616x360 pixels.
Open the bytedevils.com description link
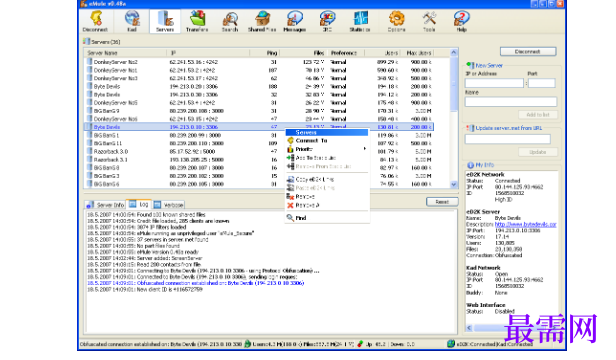click(x=526, y=224)
